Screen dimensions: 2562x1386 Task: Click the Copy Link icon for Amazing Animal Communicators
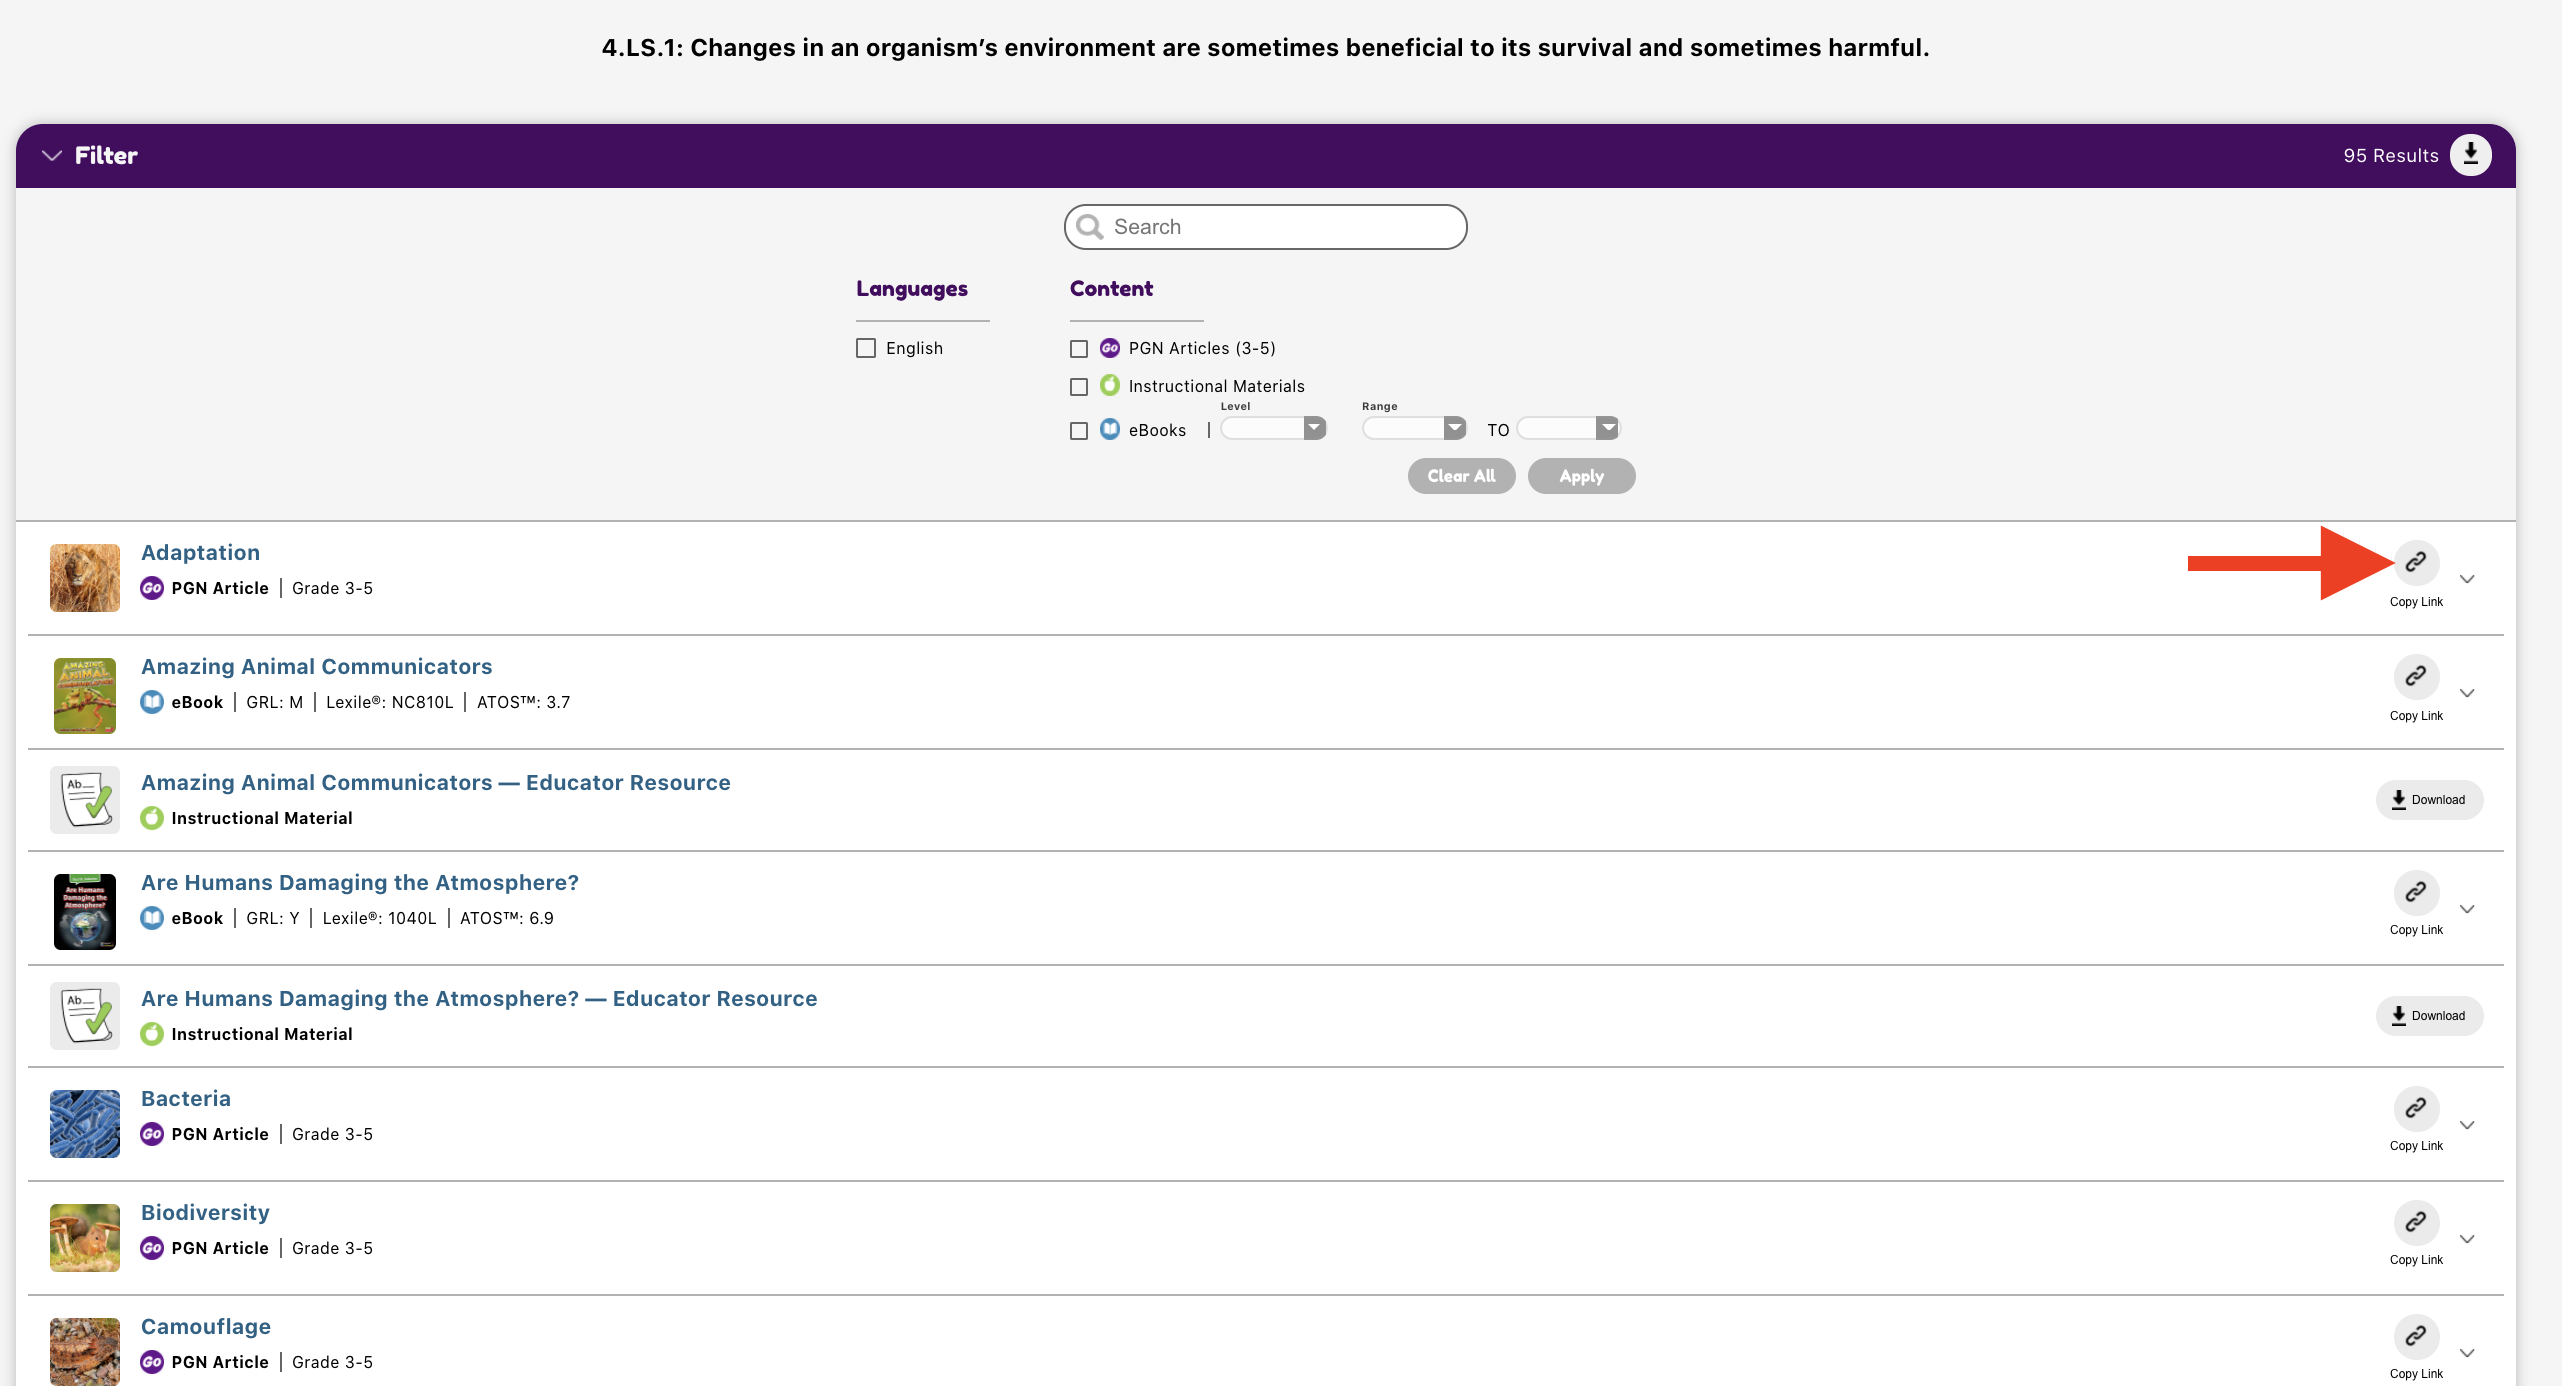tap(2415, 676)
